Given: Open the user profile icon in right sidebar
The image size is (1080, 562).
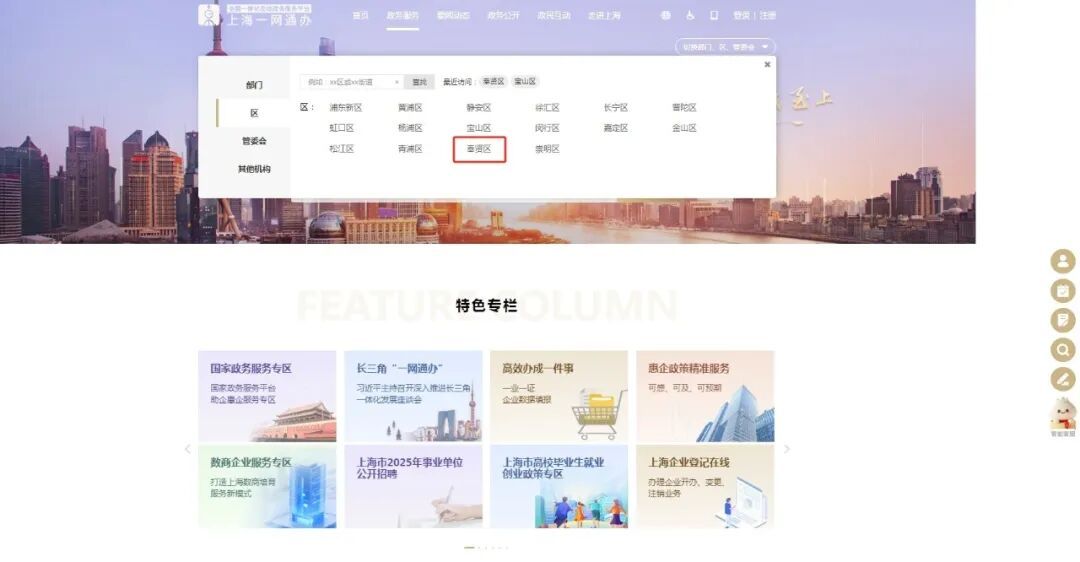Looking at the screenshot, I should pos(1063,261).
